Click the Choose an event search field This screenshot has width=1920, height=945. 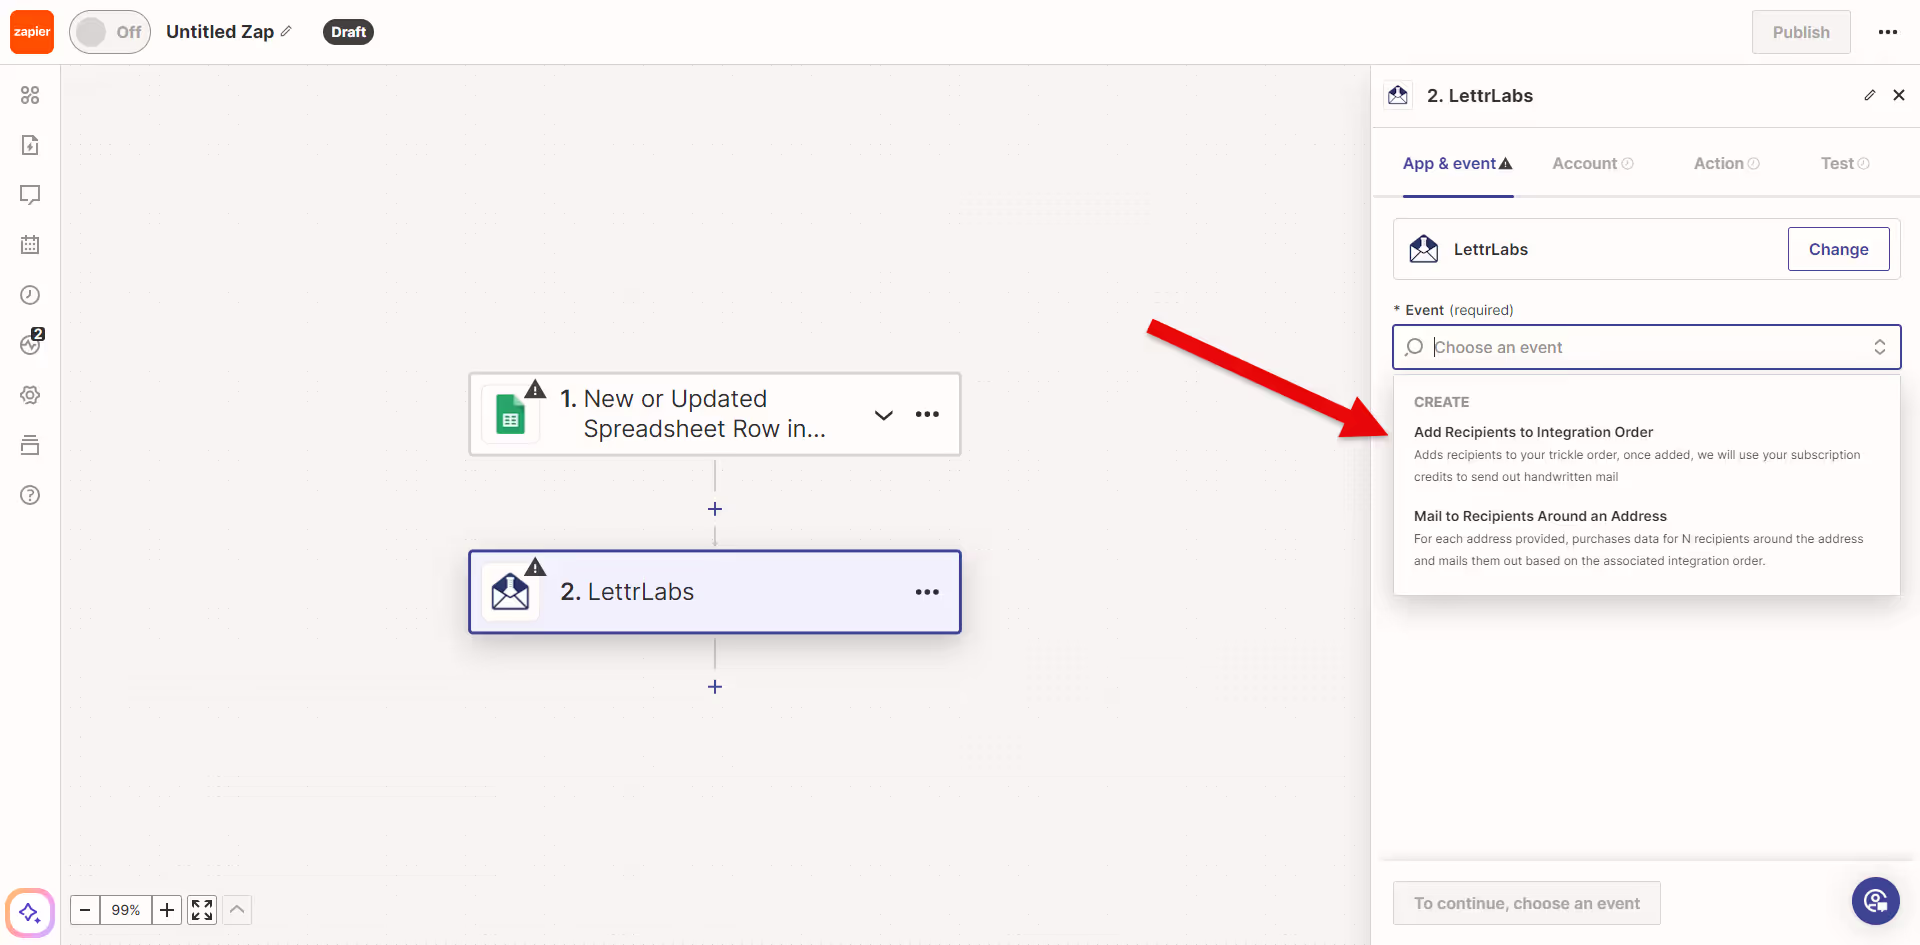(1646, 347)
